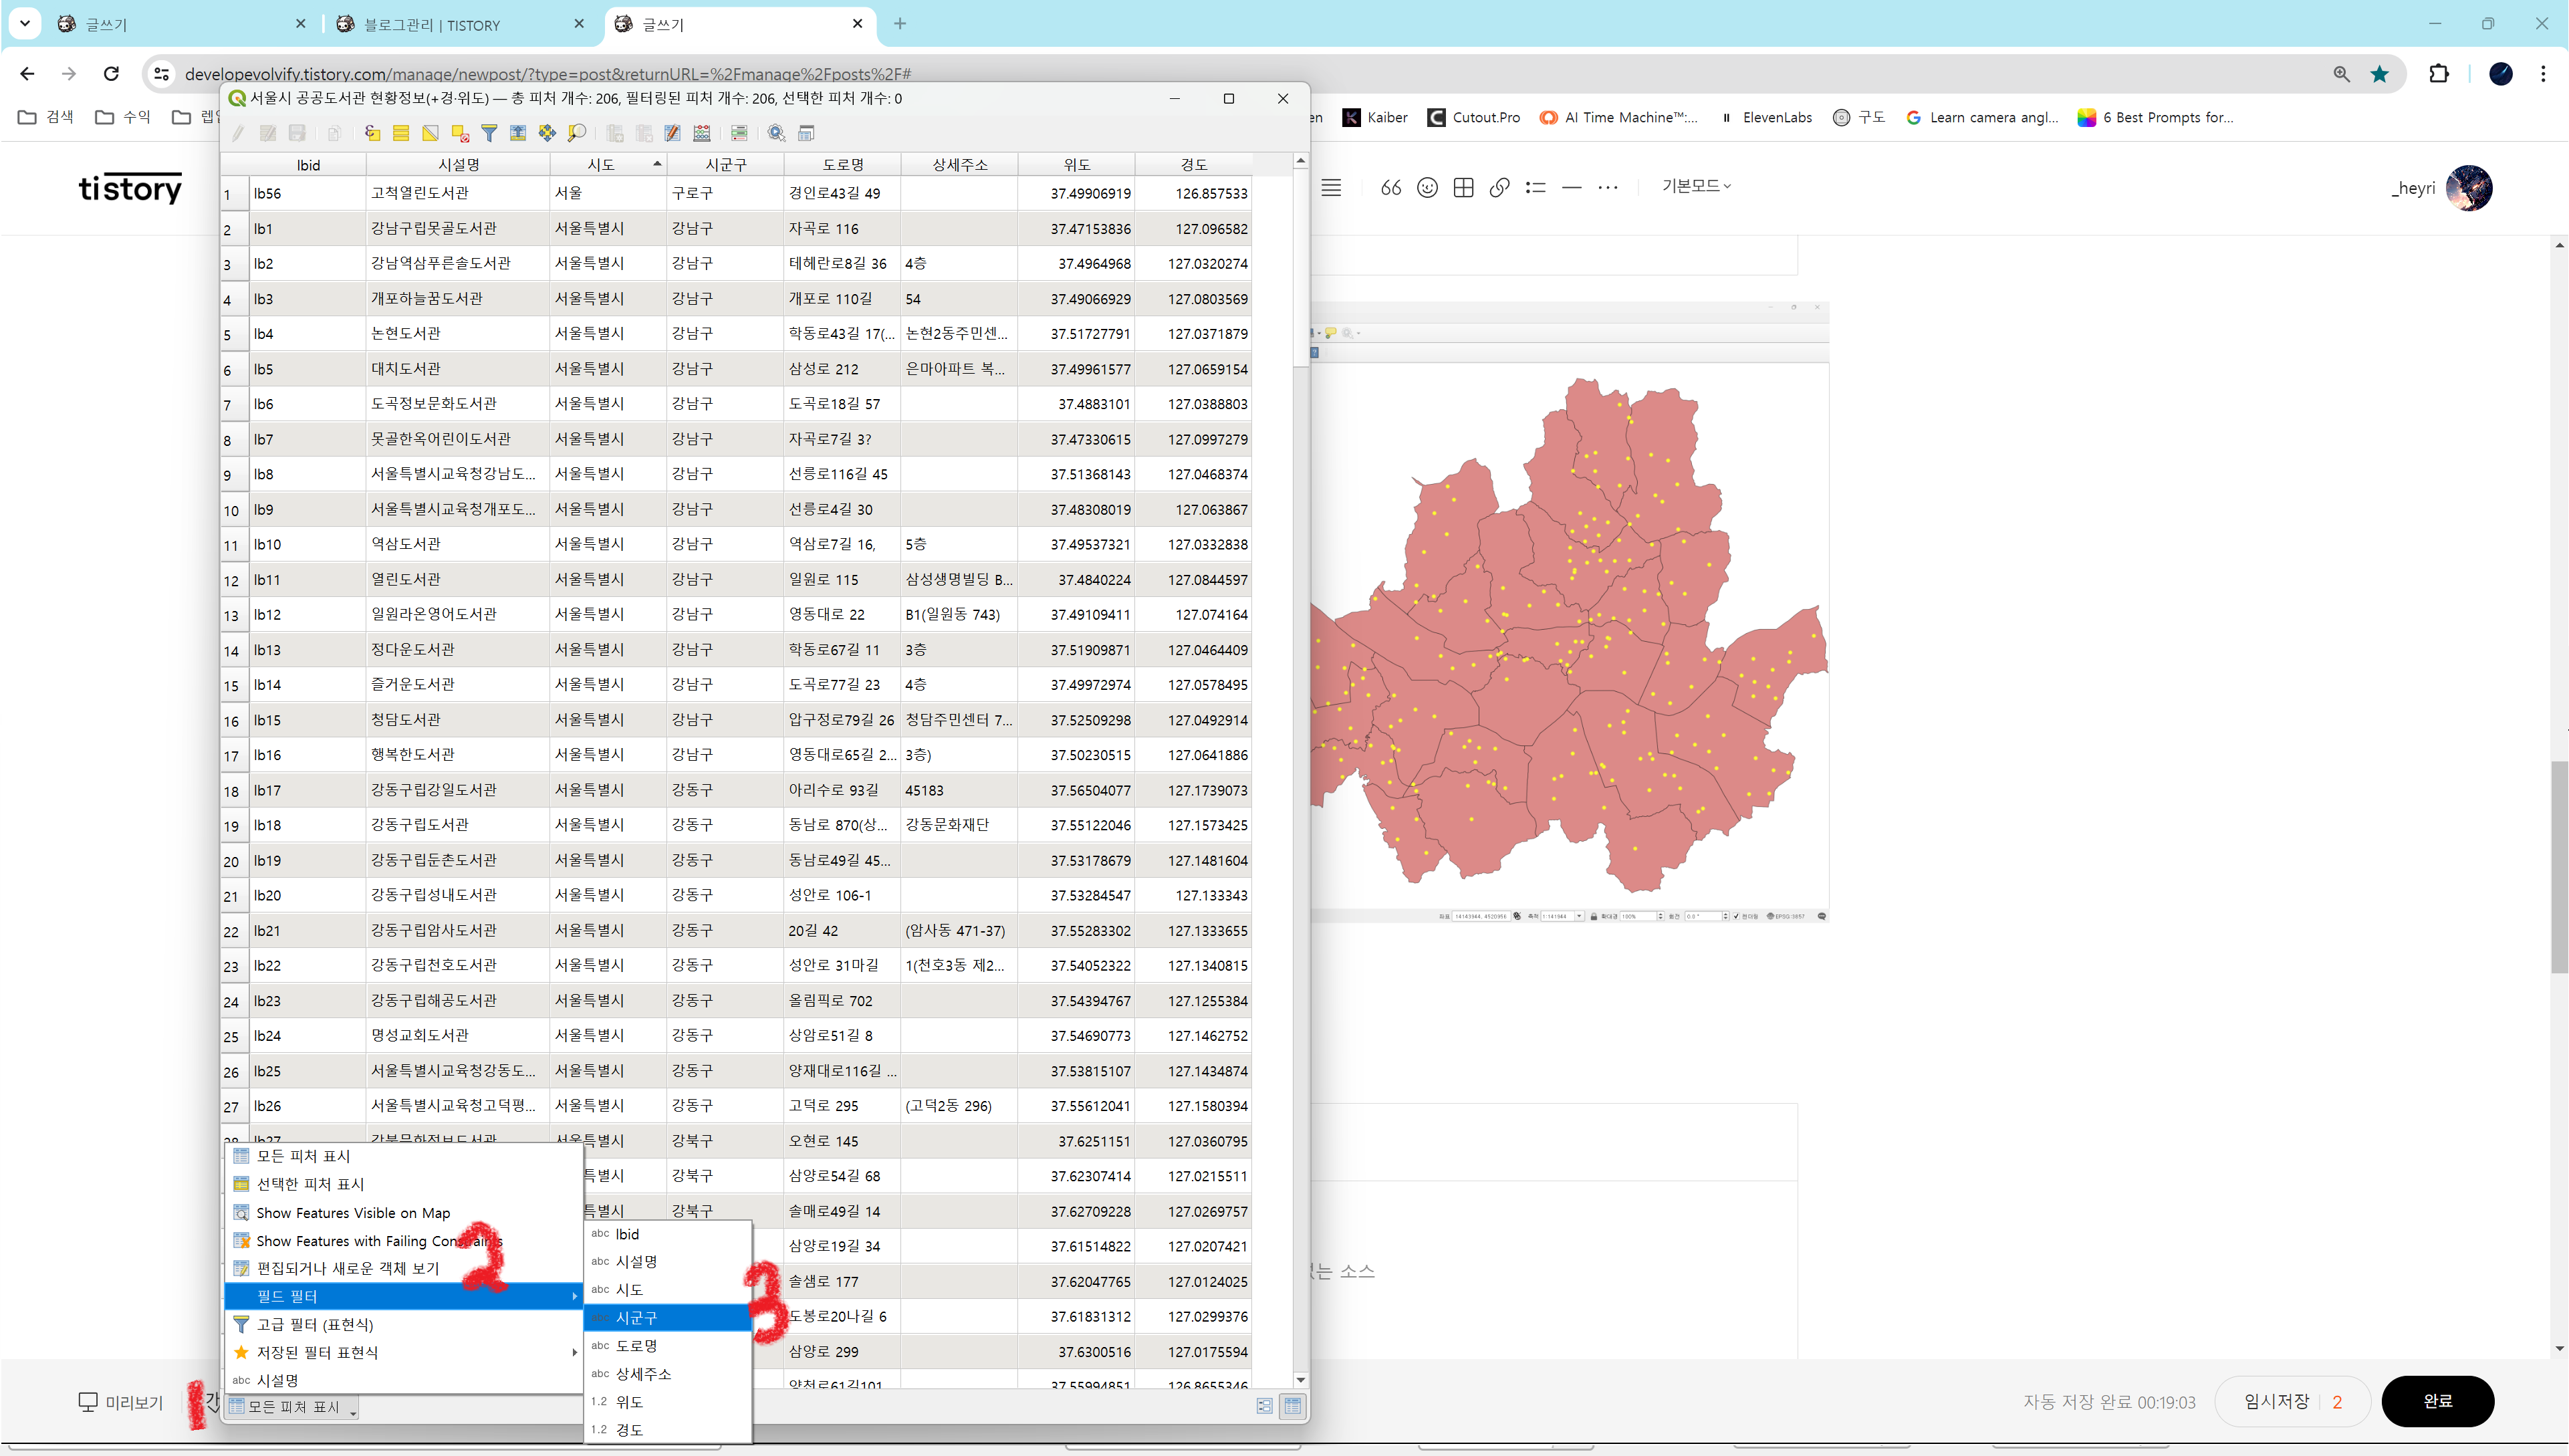Open conditional formatting panel icon

tap(740, 133)
